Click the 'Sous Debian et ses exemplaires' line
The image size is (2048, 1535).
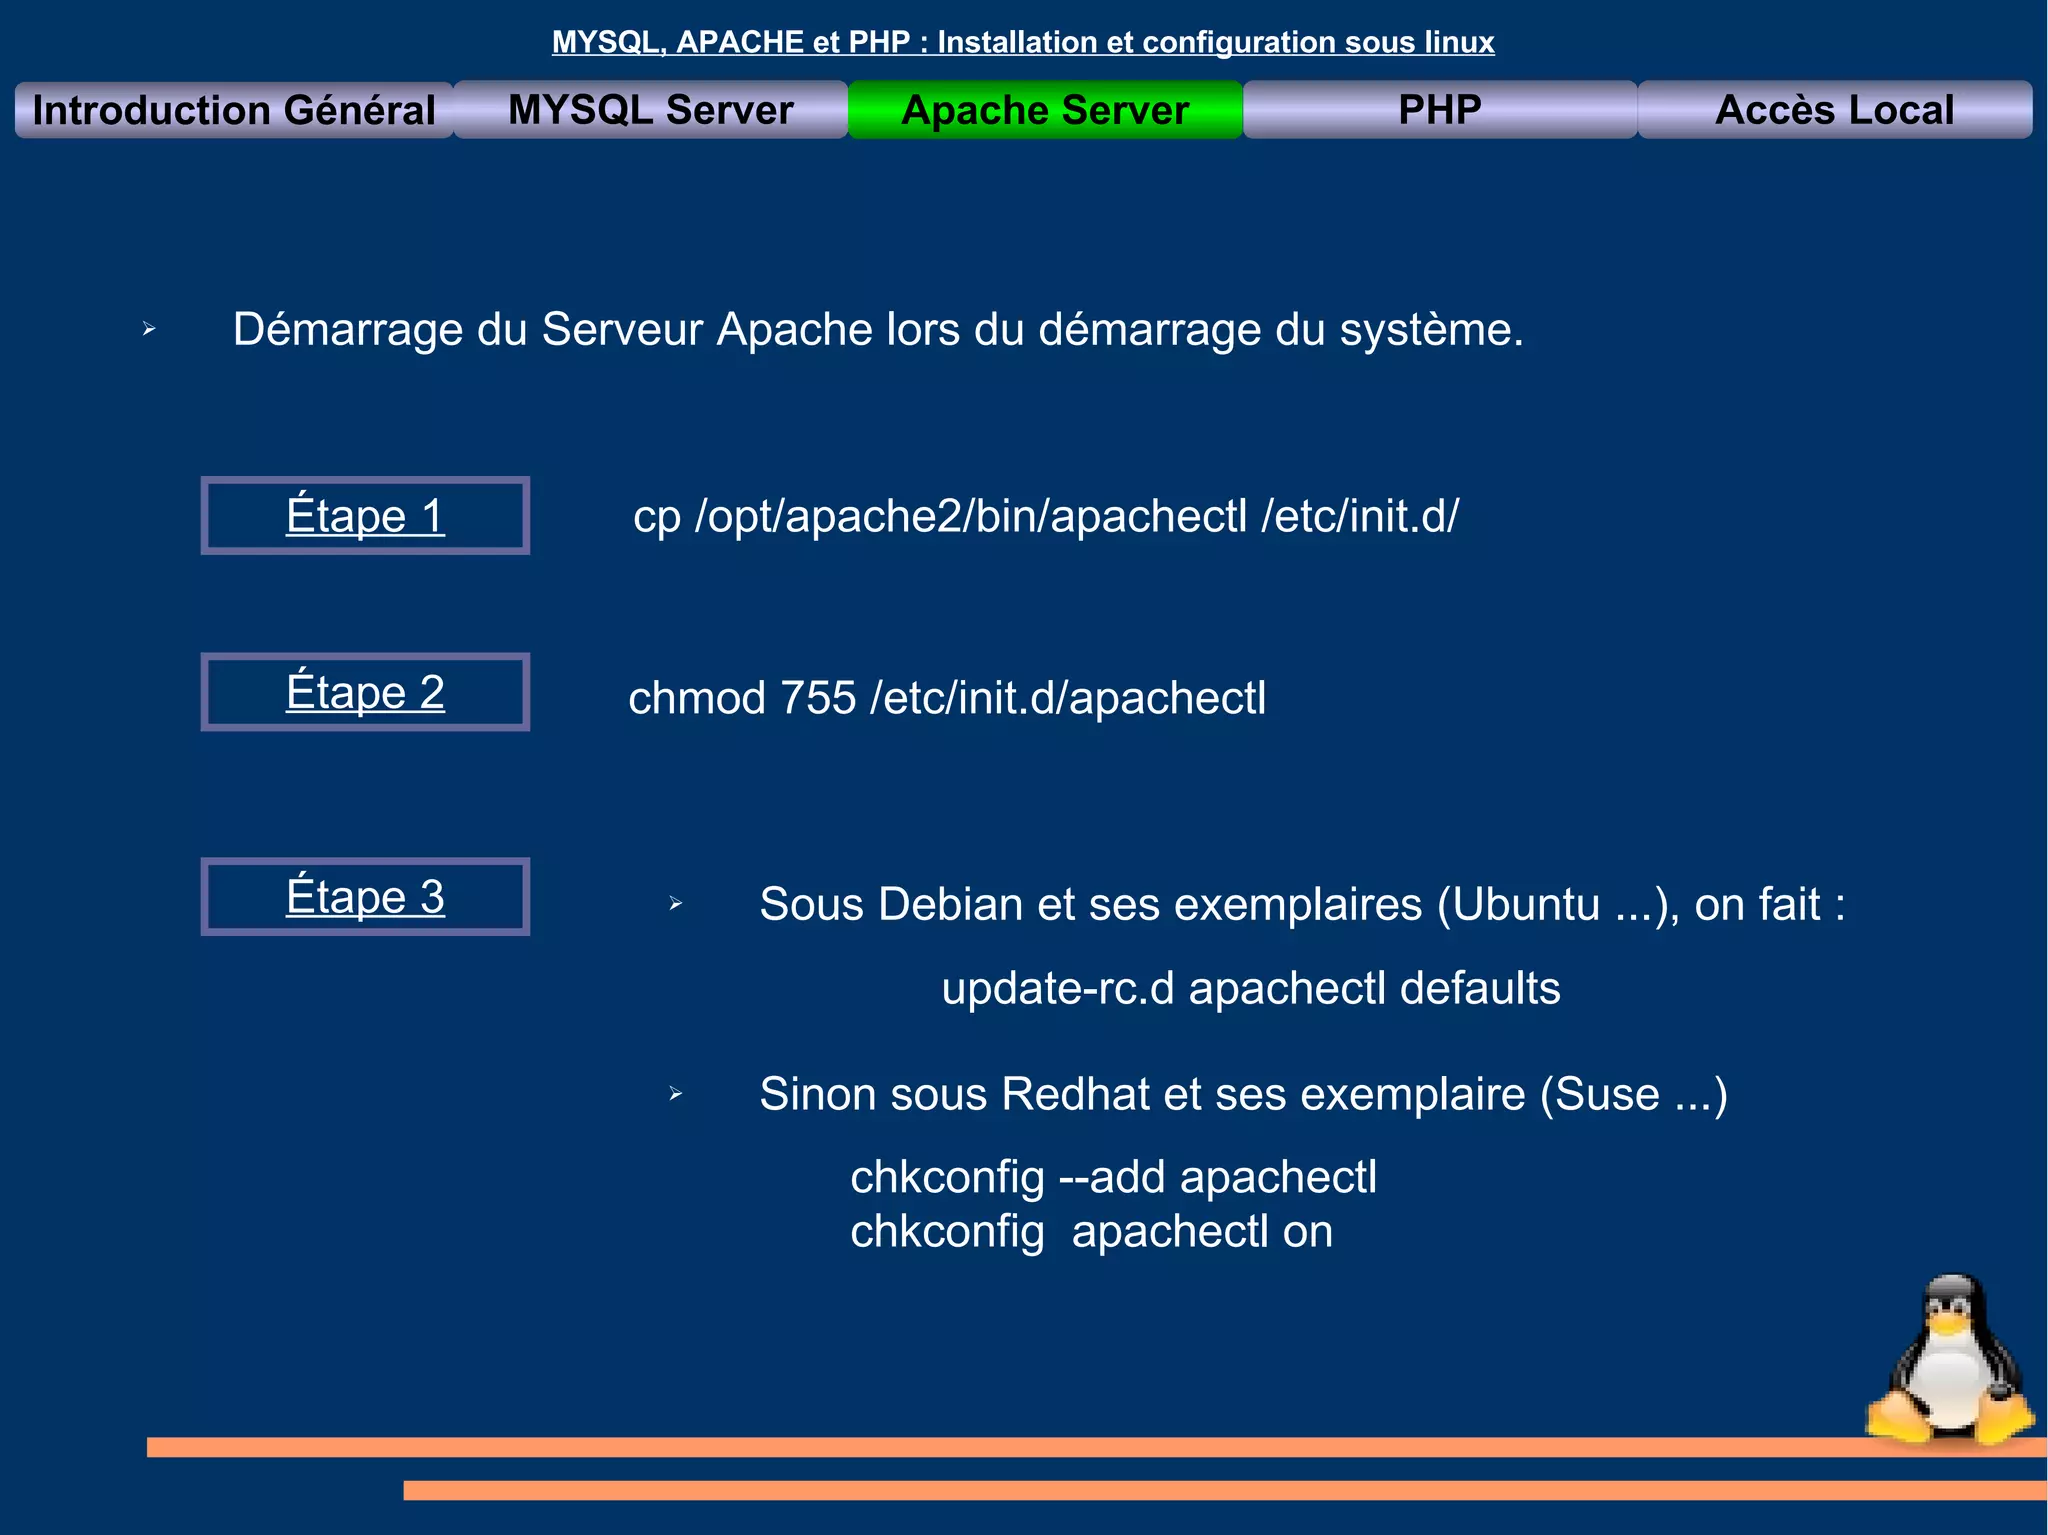click(x=1302, y=905)
